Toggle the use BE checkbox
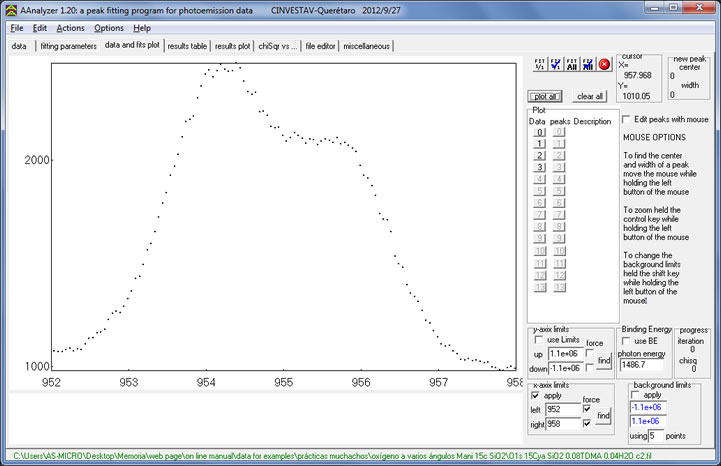Screen dimensions: 721x466 click(628, 342)
